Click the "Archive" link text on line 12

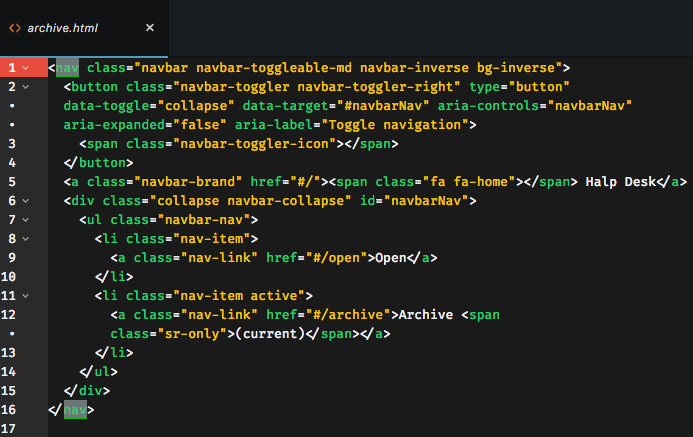pos(426,315)
